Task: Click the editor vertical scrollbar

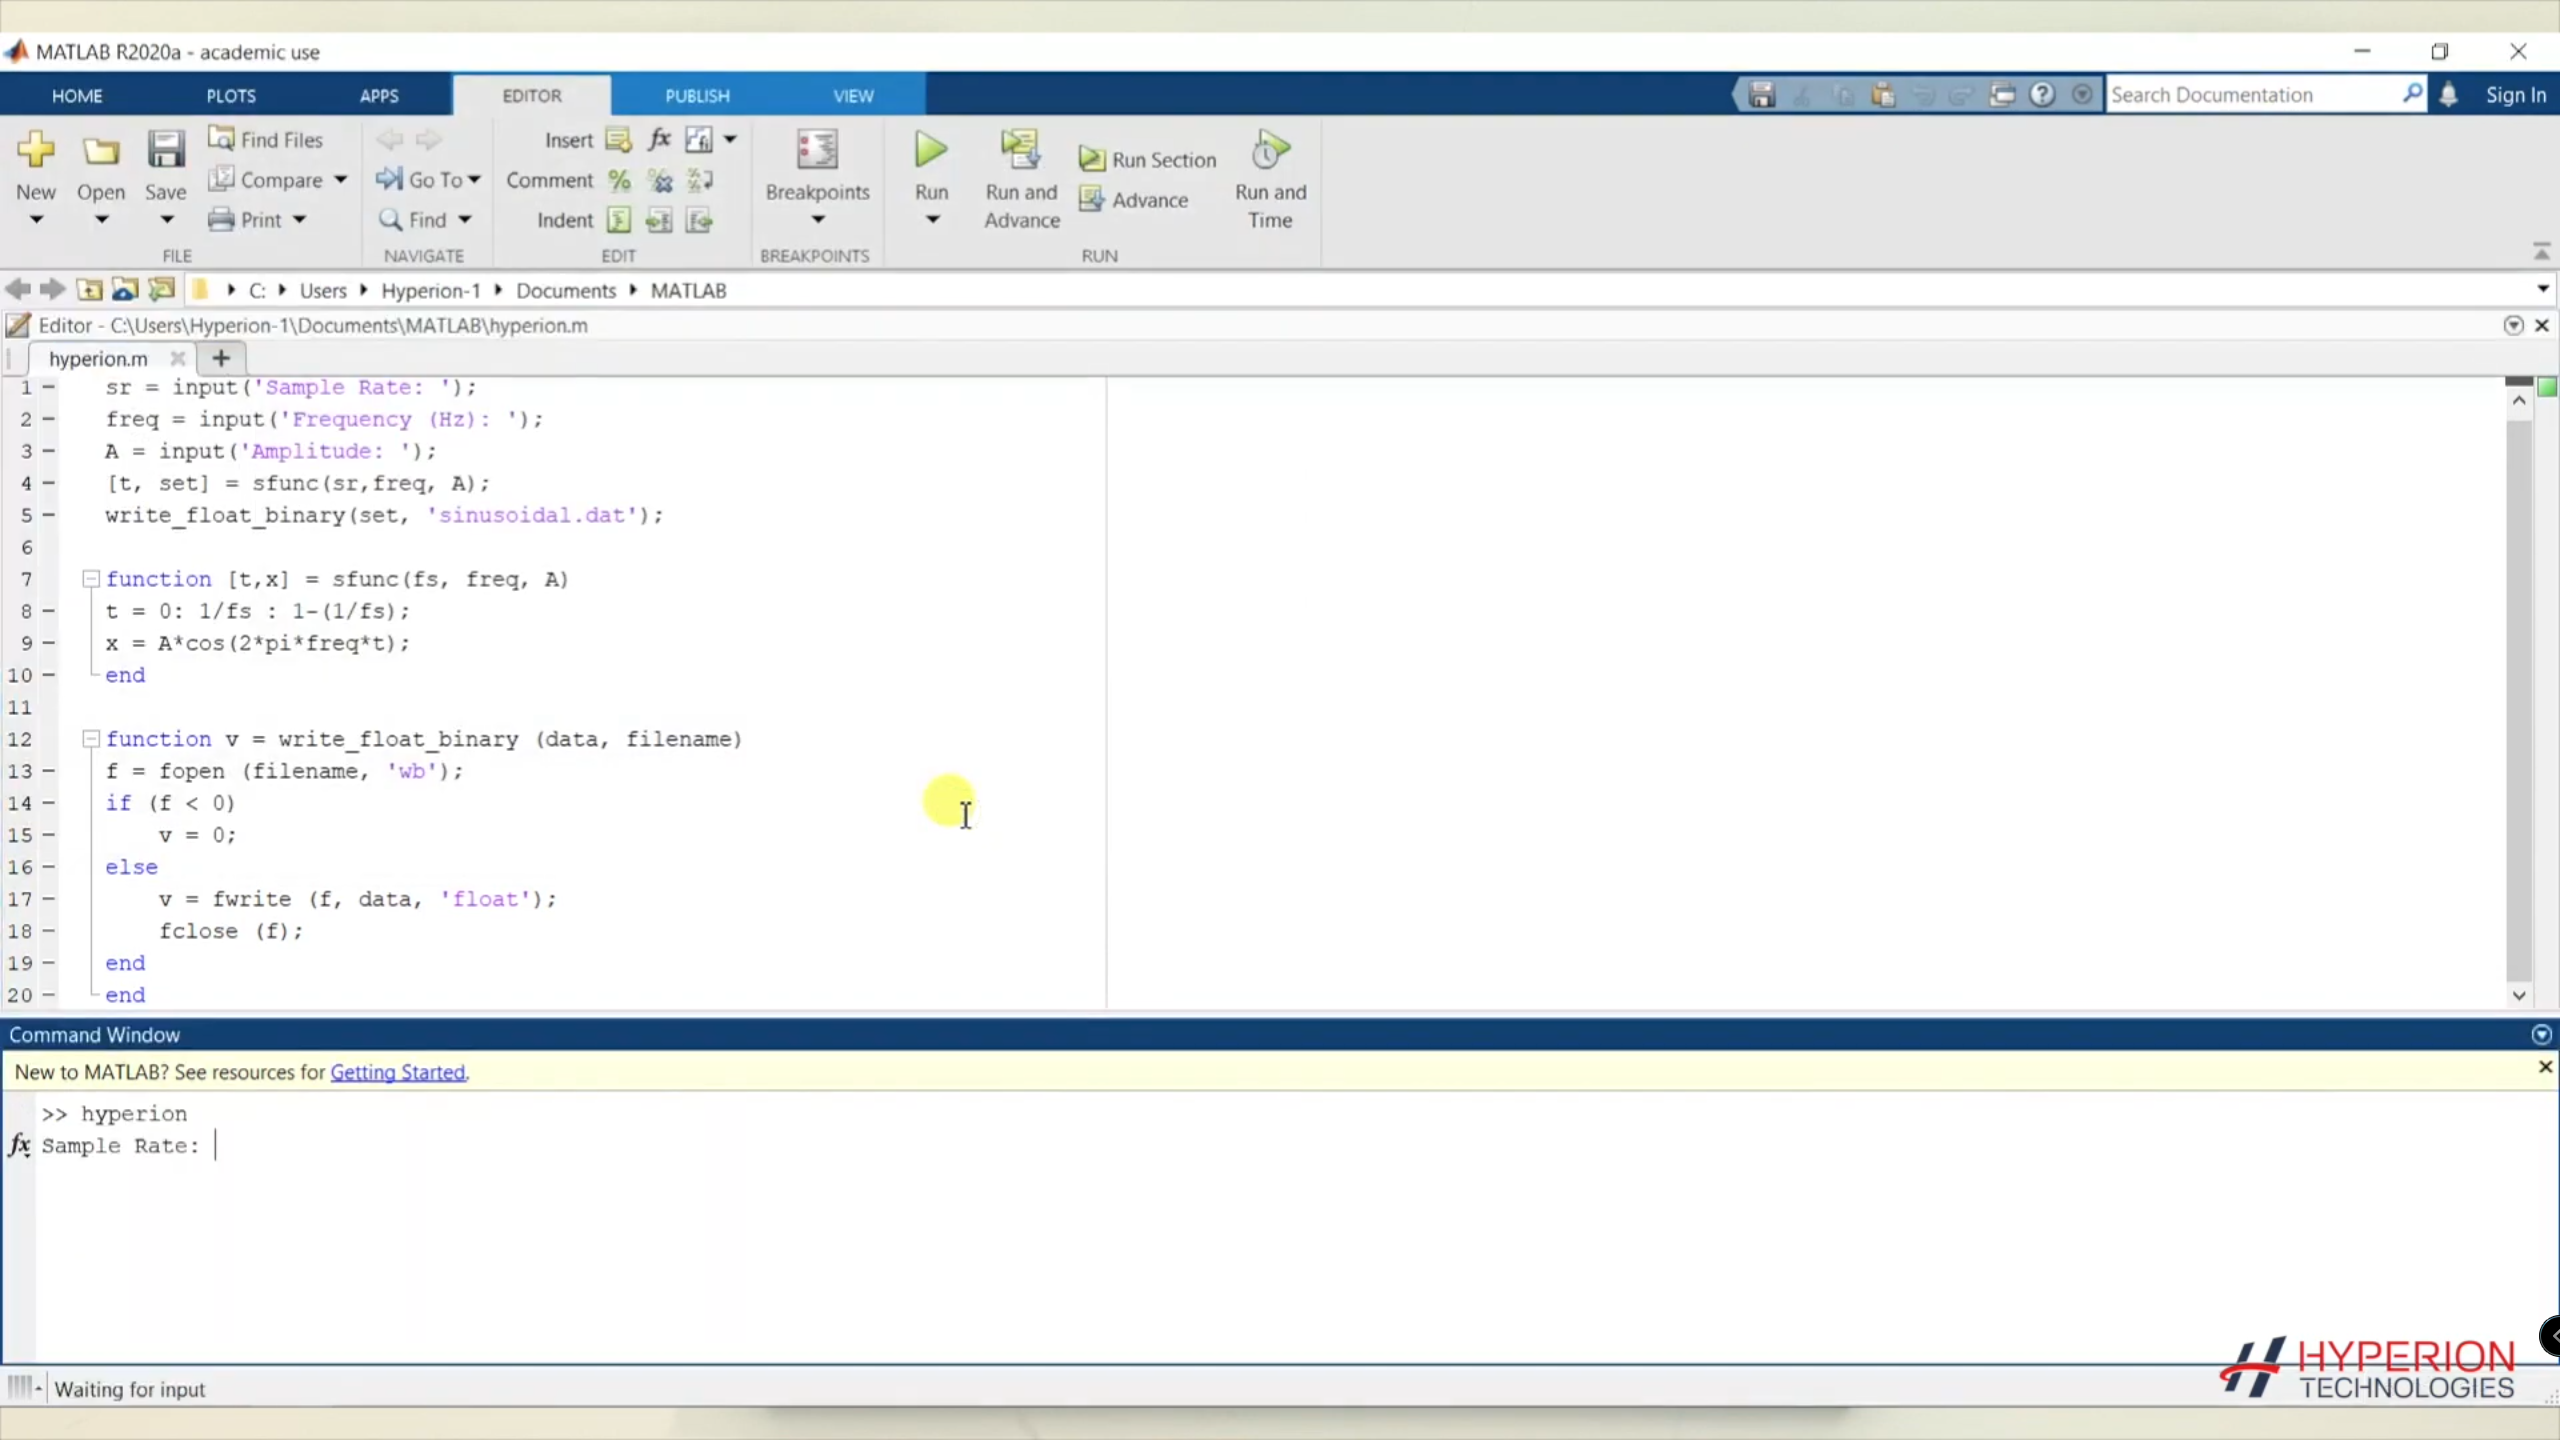Action: point(2518,700)
